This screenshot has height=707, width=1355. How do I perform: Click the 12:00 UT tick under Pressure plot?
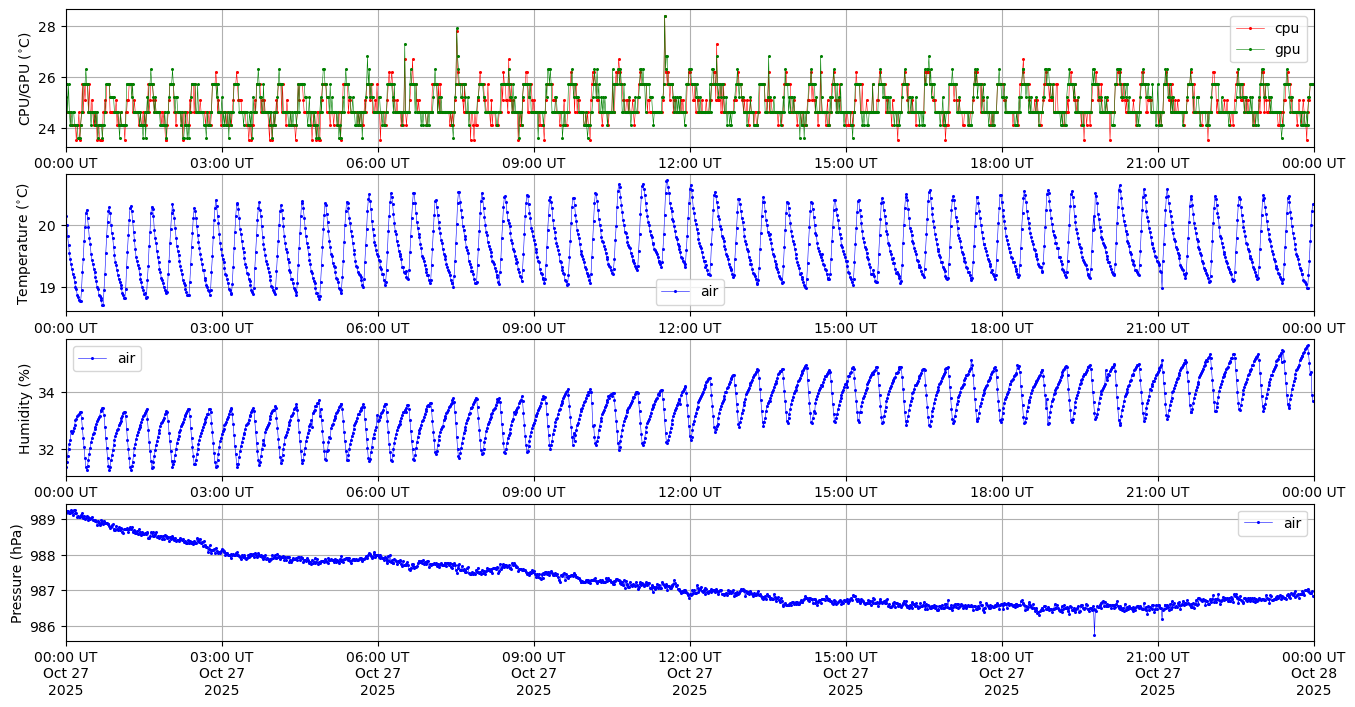point(690,656)
